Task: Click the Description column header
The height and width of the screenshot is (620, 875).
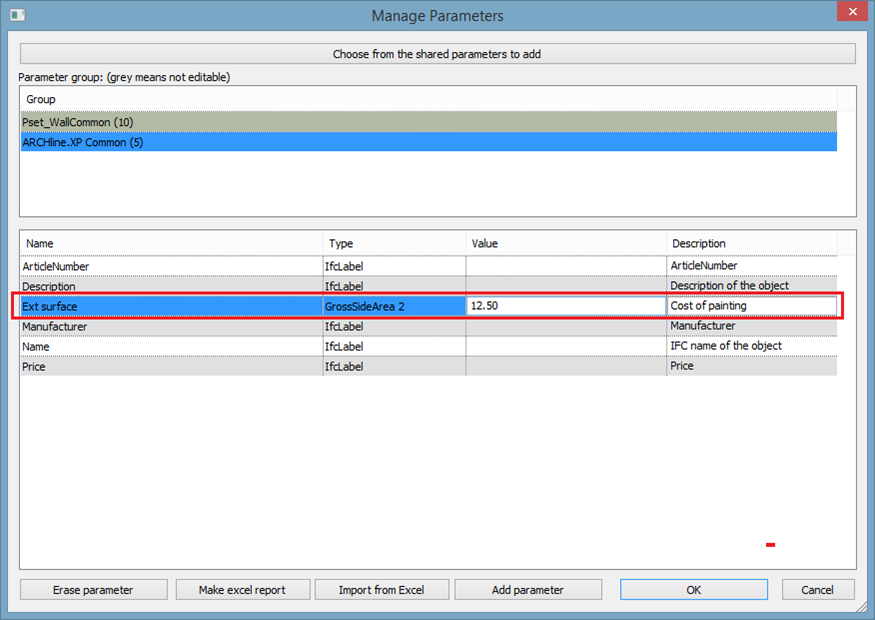Action: point(751,243)
